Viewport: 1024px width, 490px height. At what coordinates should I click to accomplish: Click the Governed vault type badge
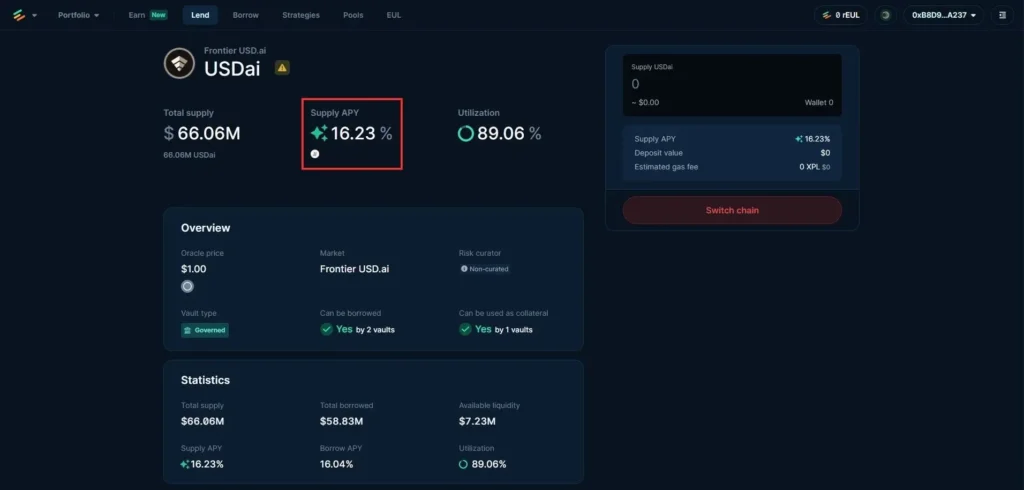click(205, 329)
